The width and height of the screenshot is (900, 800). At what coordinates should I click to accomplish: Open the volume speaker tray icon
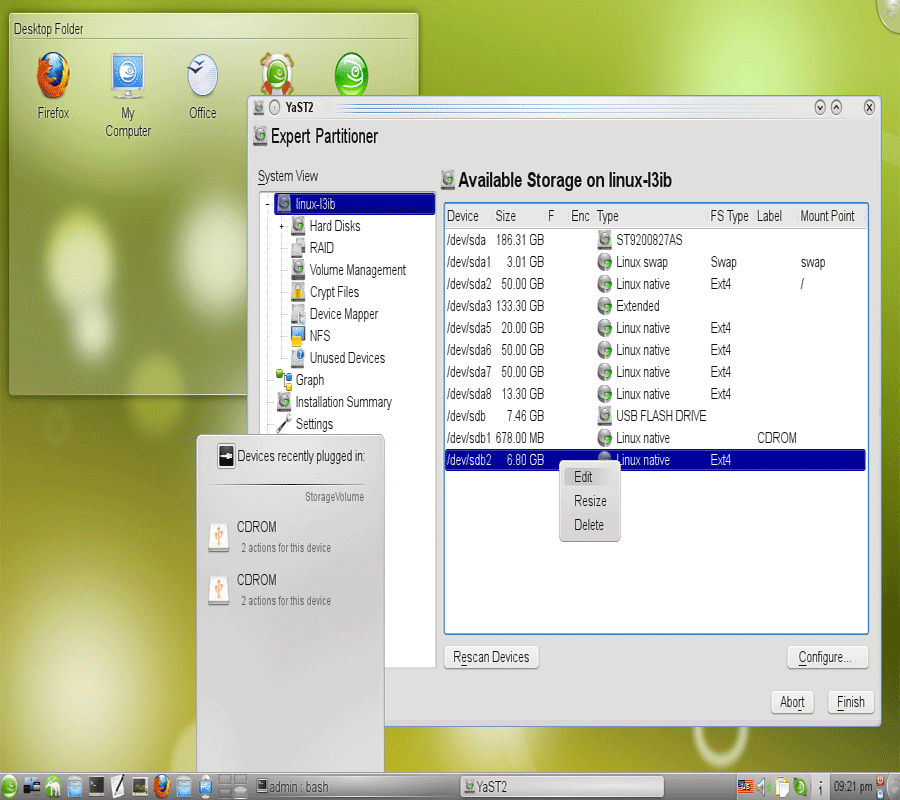coord(763,787)
